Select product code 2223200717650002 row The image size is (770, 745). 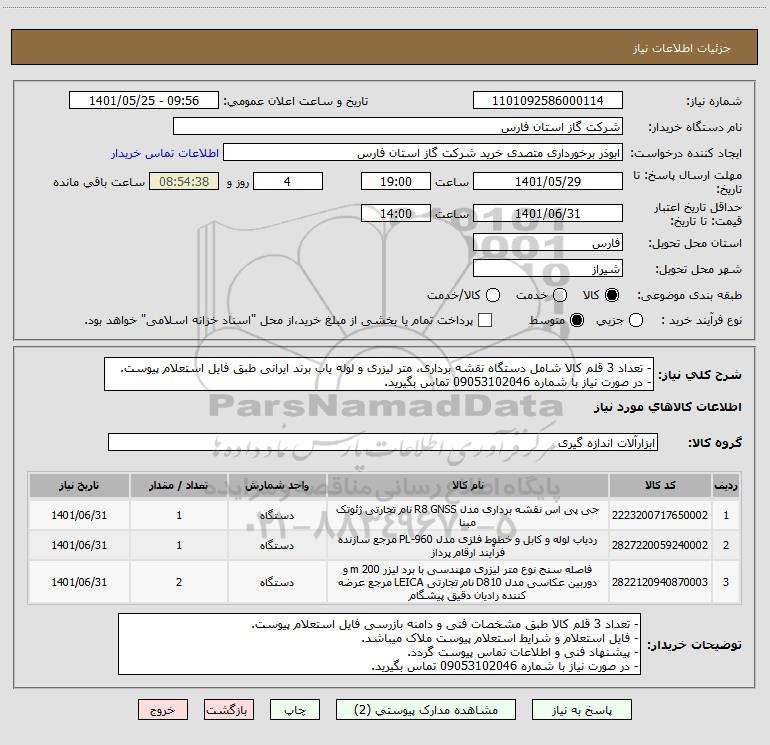pos(384,515)
